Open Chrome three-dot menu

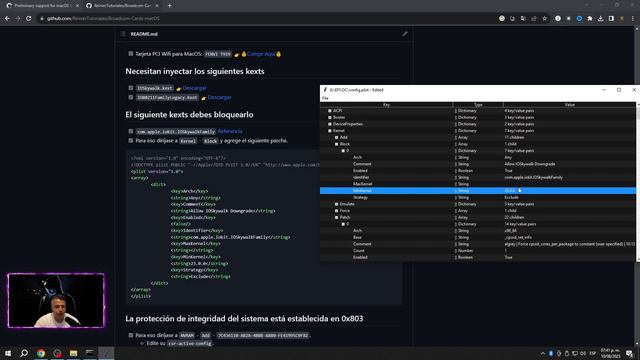coord(633,18)
